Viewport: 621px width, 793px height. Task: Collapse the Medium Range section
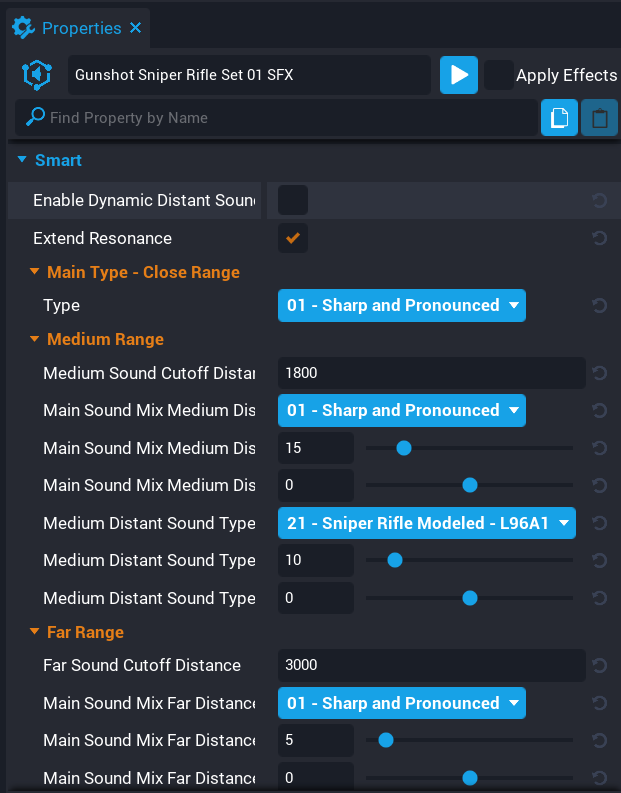(x=35, y=340)
